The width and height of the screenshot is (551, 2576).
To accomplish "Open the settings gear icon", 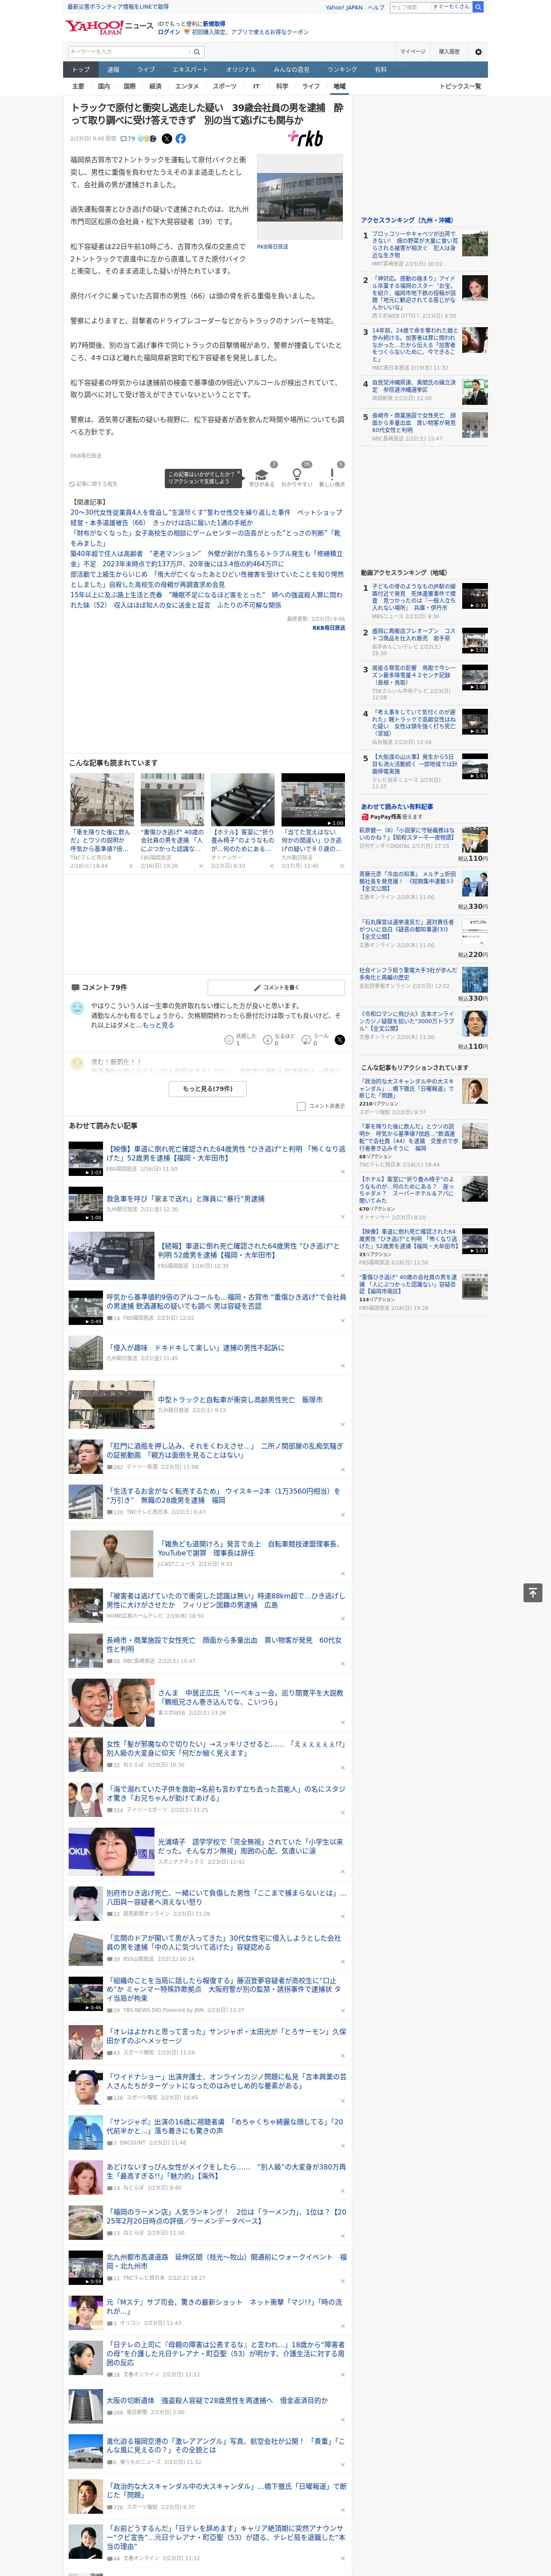I will [x=478, y=51].
